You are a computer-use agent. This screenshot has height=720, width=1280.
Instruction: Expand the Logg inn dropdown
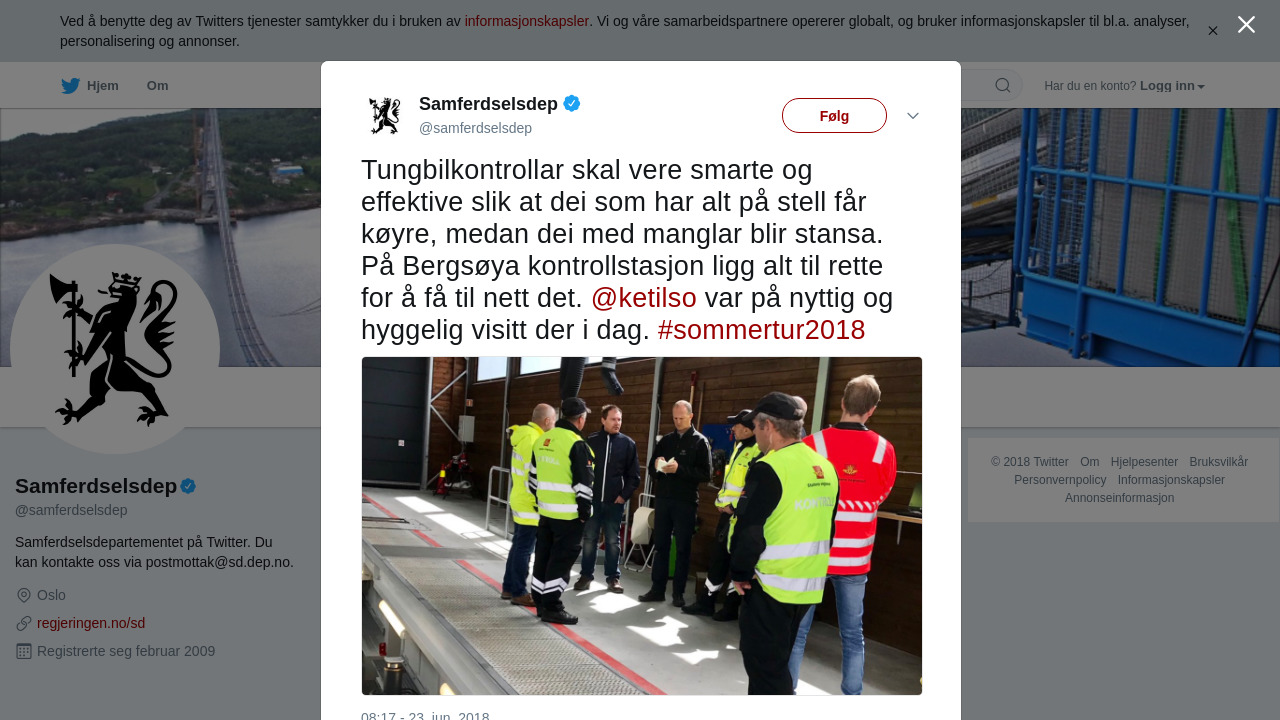pos(1172,86)
